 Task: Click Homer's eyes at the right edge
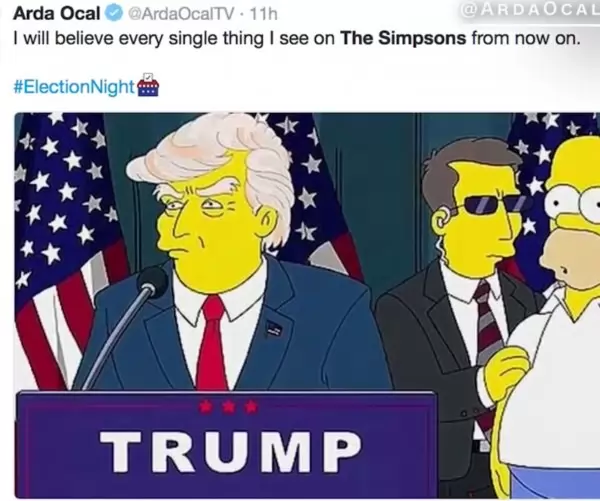tap(573, 203)
